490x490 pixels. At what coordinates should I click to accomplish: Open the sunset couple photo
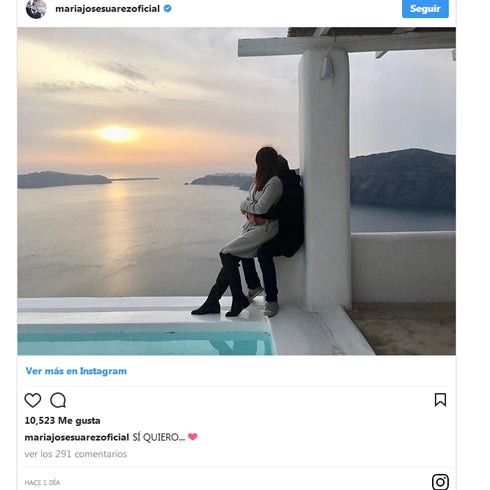point(237,191)
